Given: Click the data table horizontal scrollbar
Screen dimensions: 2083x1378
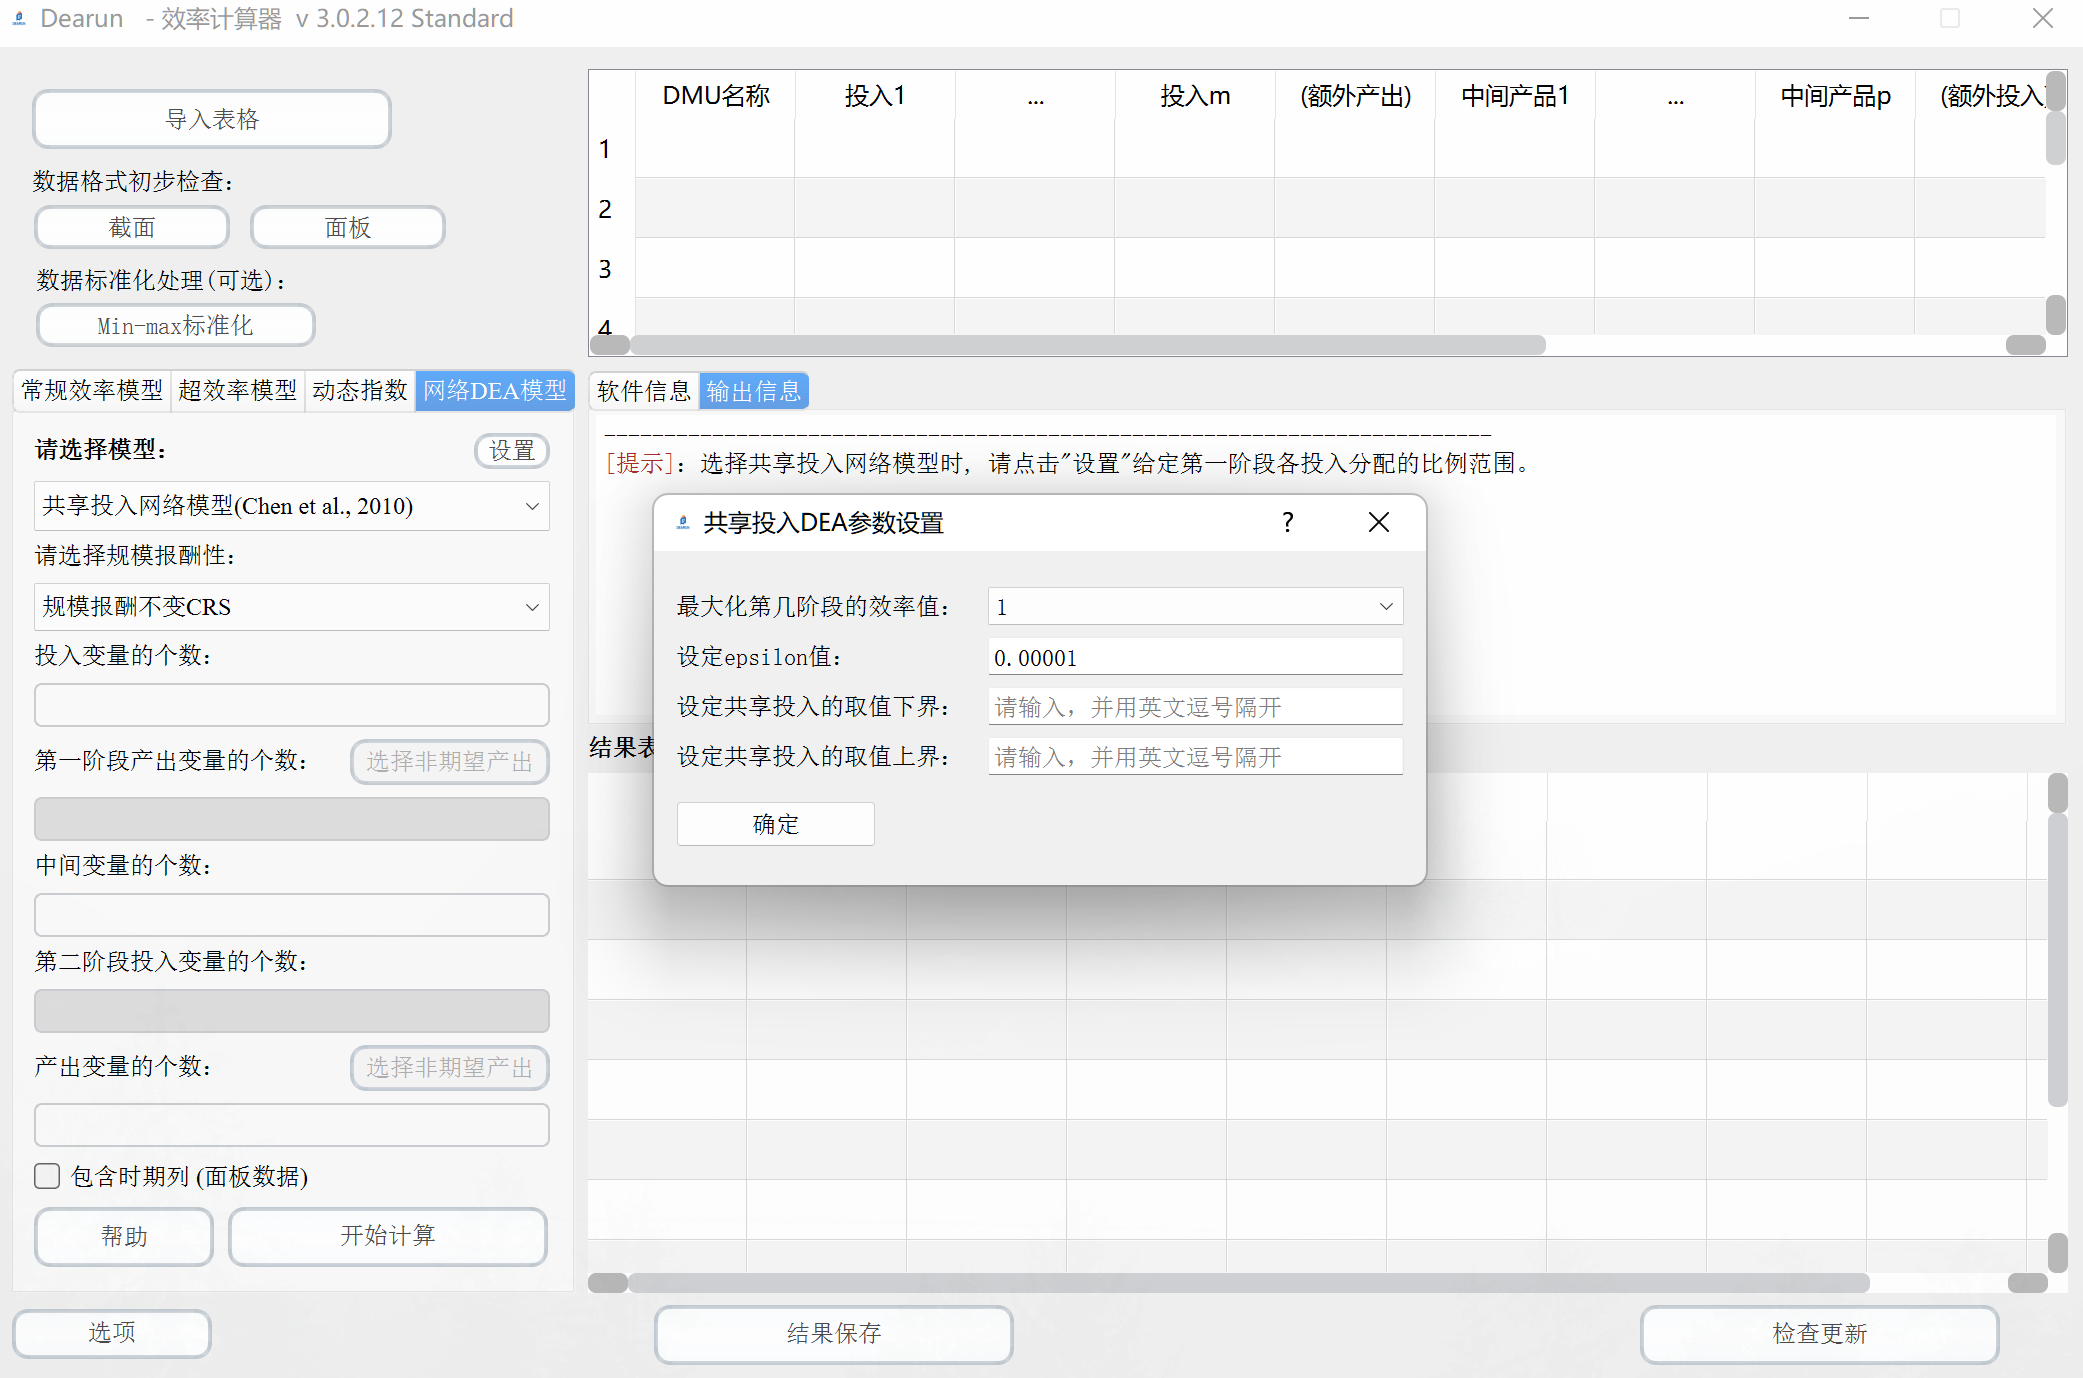Looking at the screenshot, I should point(1086,345).
